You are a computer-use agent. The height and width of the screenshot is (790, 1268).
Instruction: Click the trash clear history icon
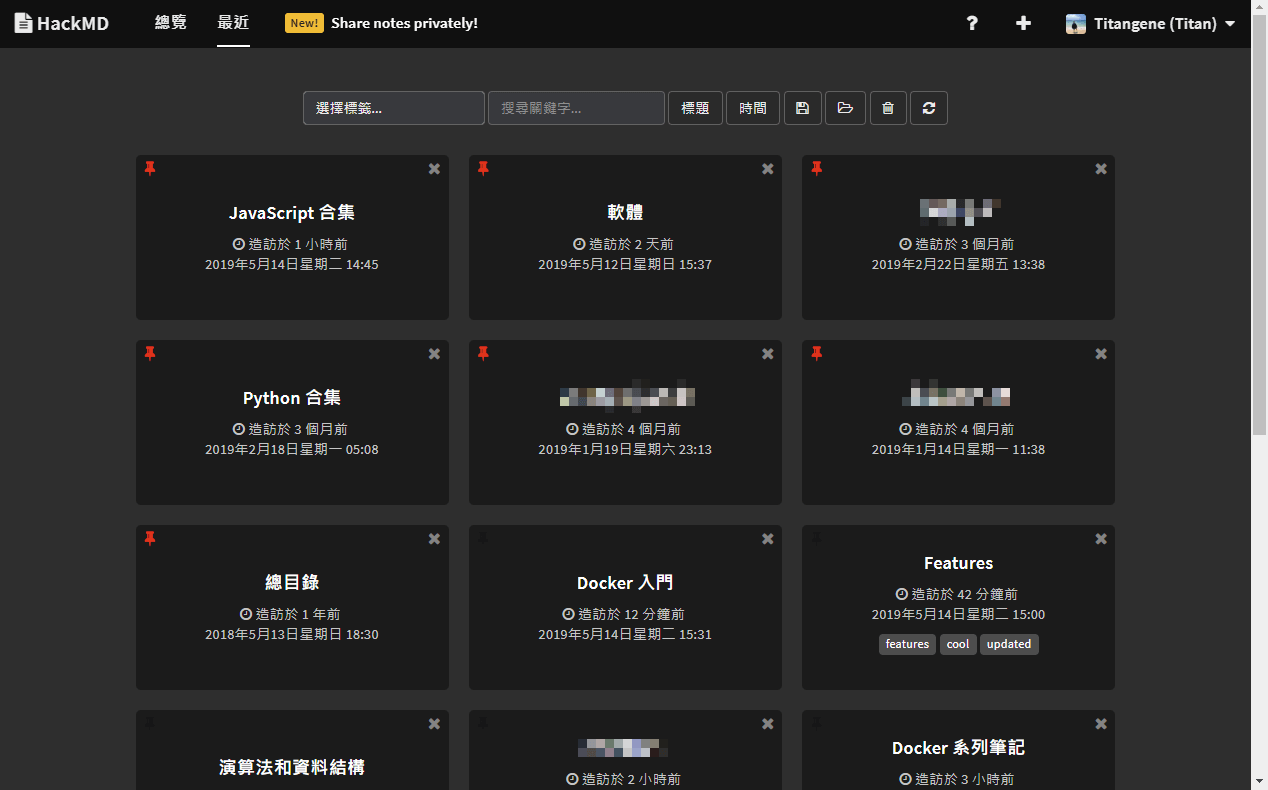tap(888, 108)
